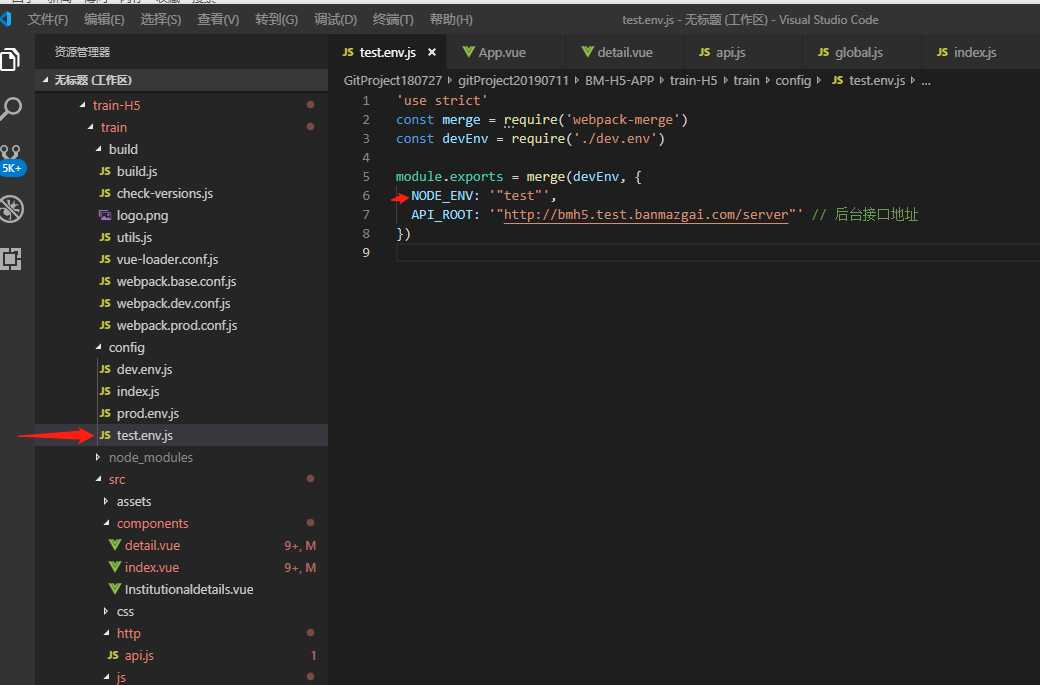This screenshot has height=685, width=1040.
Task: Open Institutionaldetails.vue file
Action: pyautogui.click(x=181, y=589)
